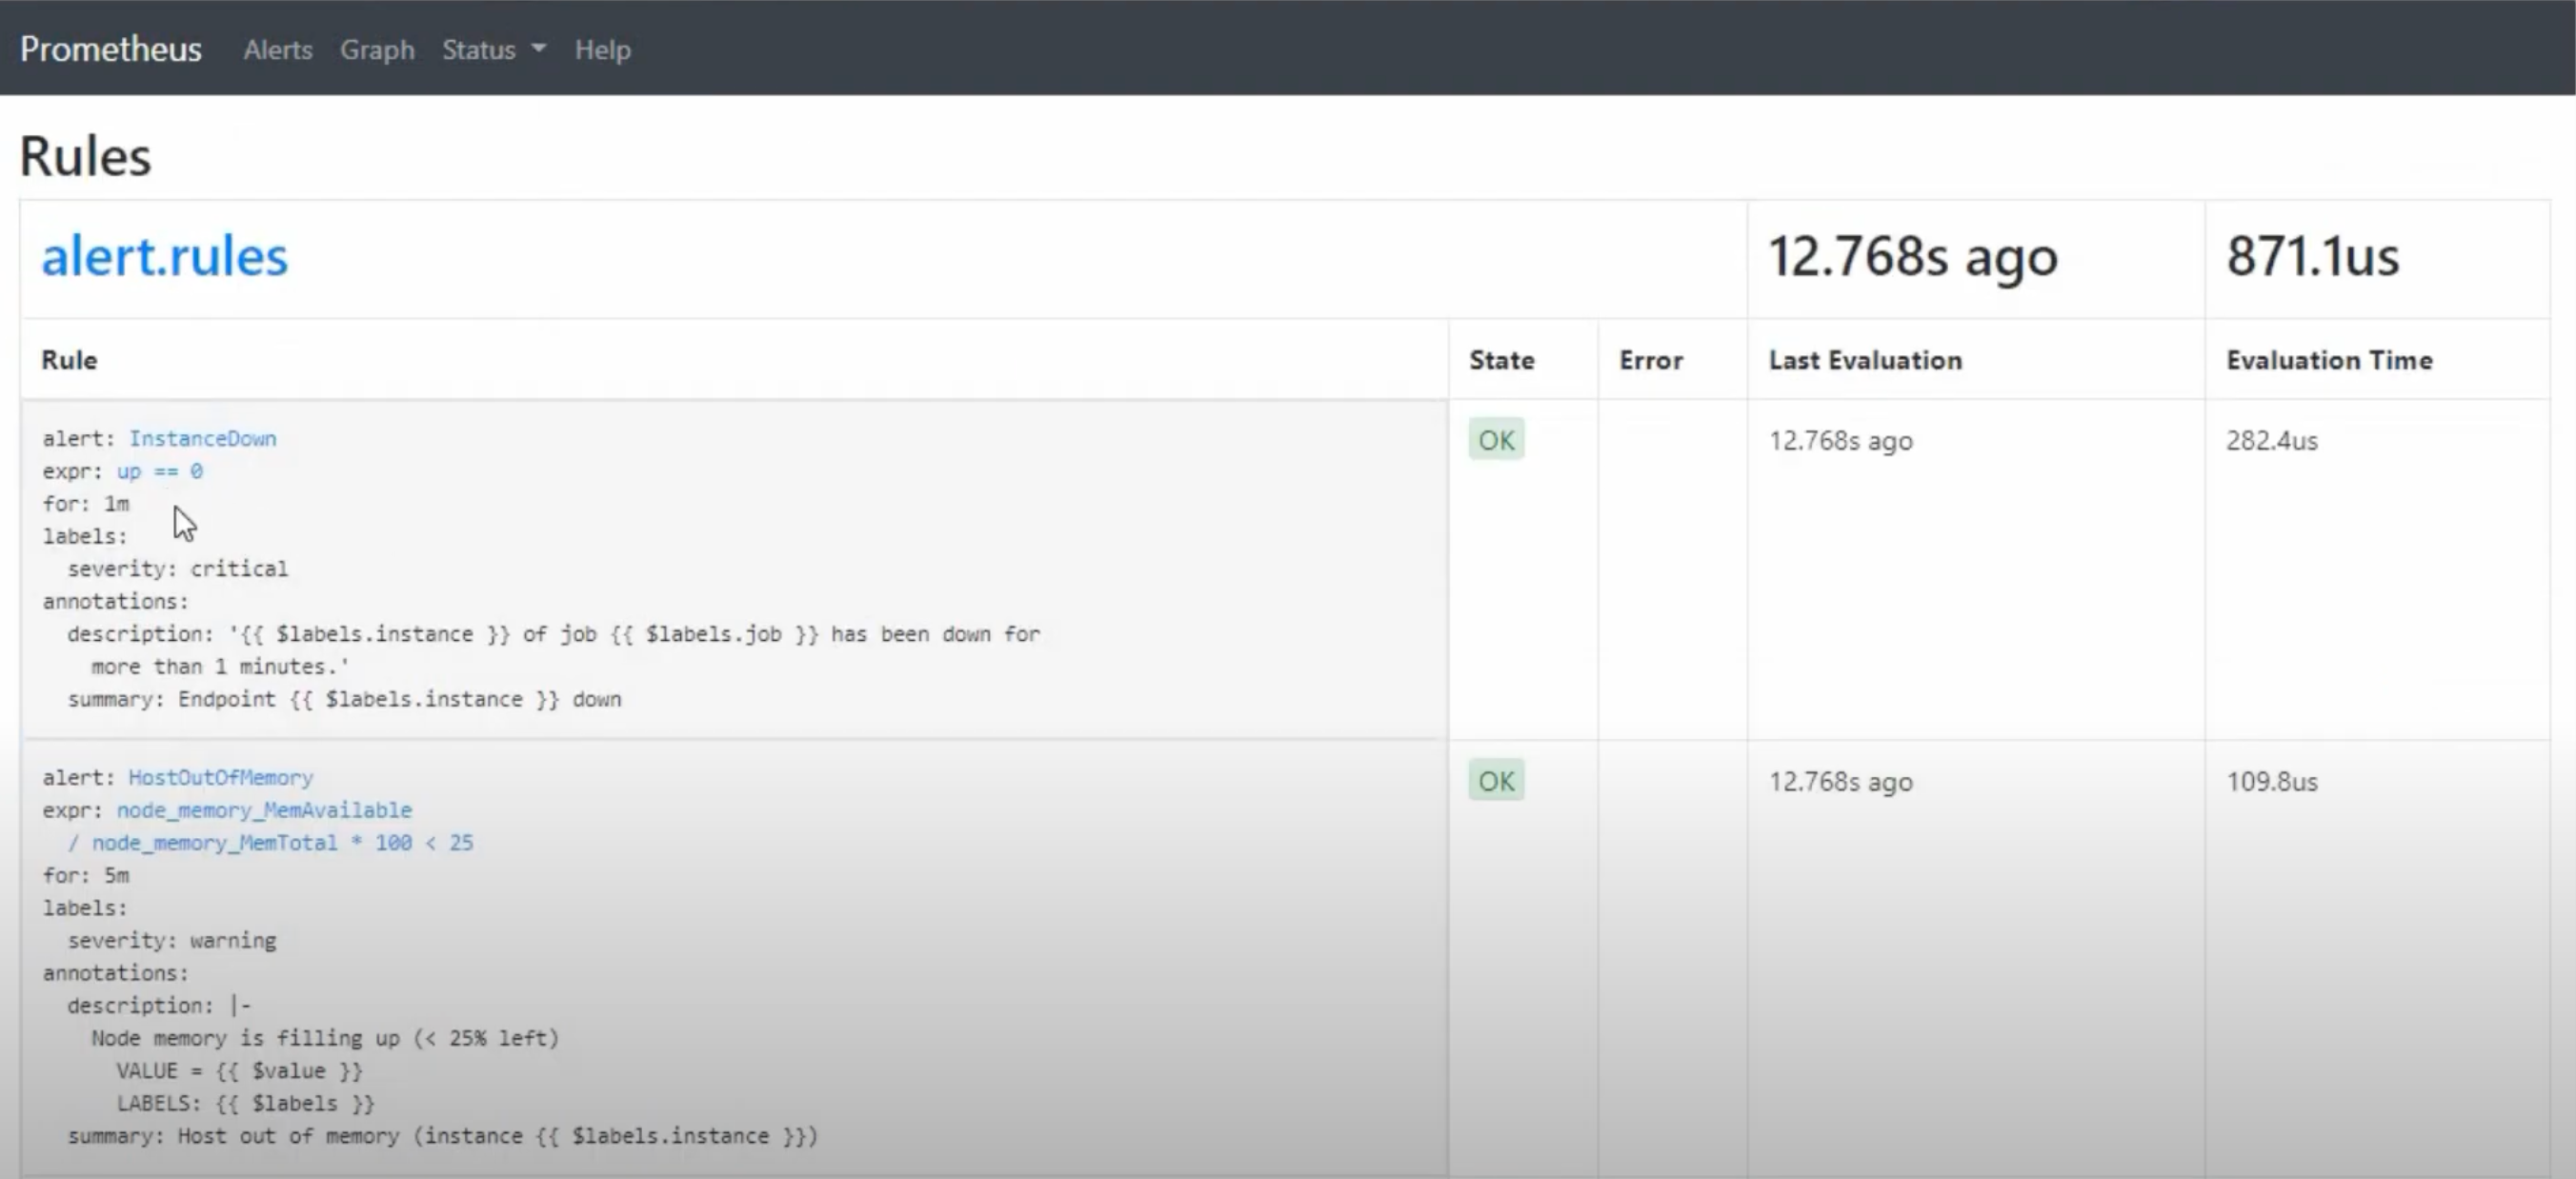Click the 871.1us group evaluation time
This screenshot has height=1179, width=2576.
2312,256
